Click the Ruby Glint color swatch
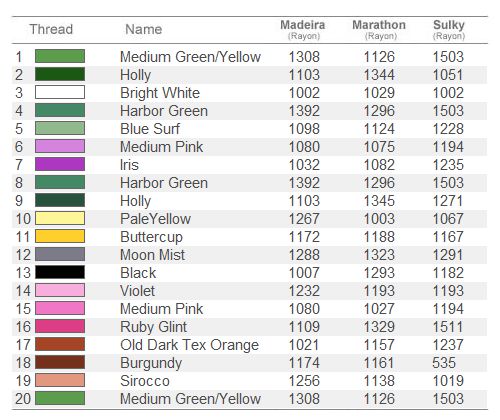This screenshot has width=500, height=420. pyautogui.click(x=60, y=326)
